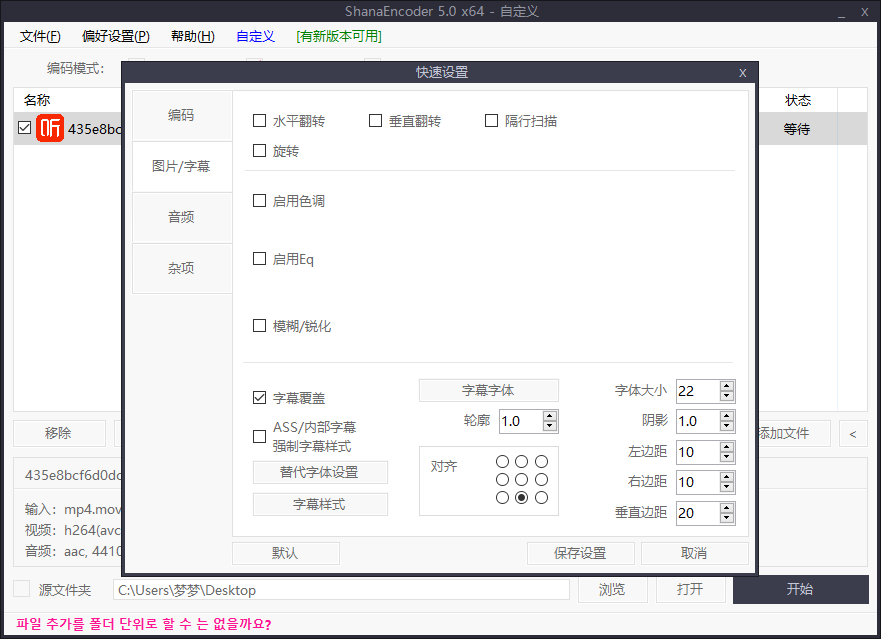This screenshot has width=881, height=639.
Task: Select the top-left 对齐 radio button
Action: click(x=502, y=461)
